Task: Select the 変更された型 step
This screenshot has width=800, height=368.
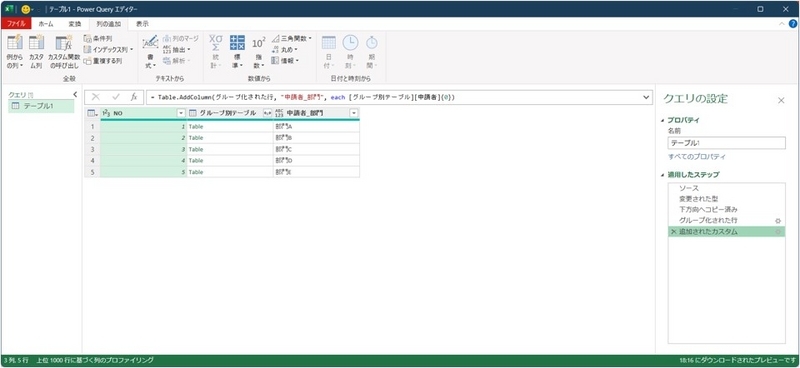Action: click(727, 199)
